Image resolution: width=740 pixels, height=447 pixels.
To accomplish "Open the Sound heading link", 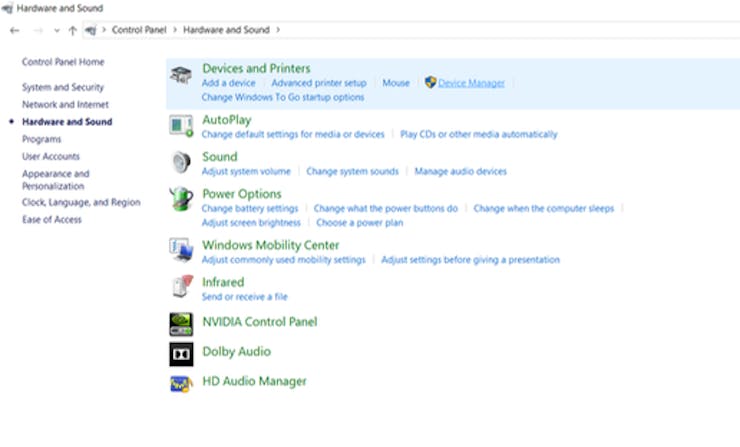I will (219, 157).
